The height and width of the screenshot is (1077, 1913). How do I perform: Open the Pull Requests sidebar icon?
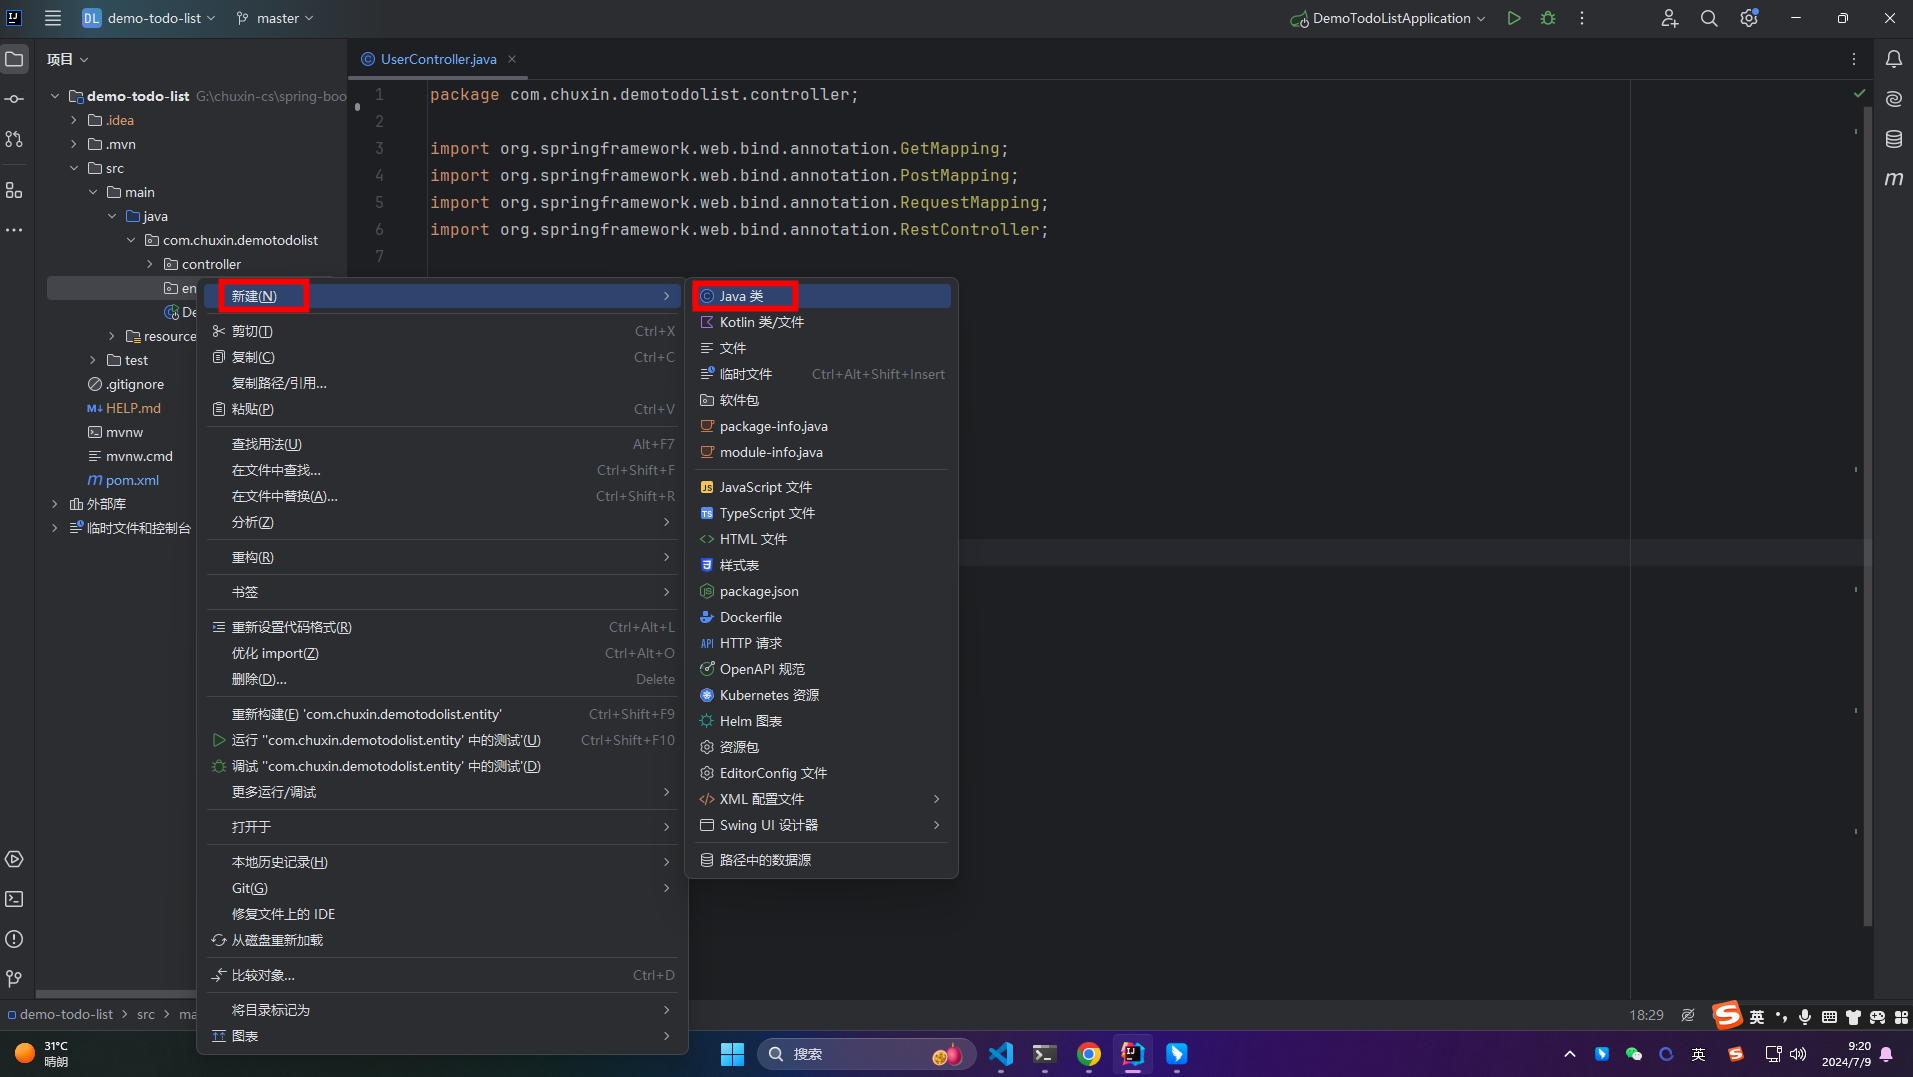click(14, 139)
